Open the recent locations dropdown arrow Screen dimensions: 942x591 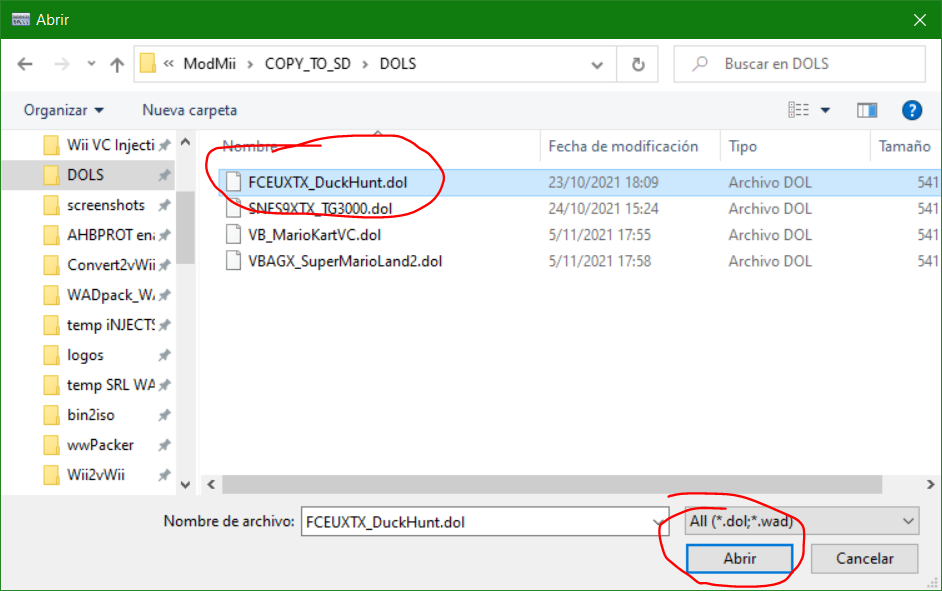(x=89, y=64)
